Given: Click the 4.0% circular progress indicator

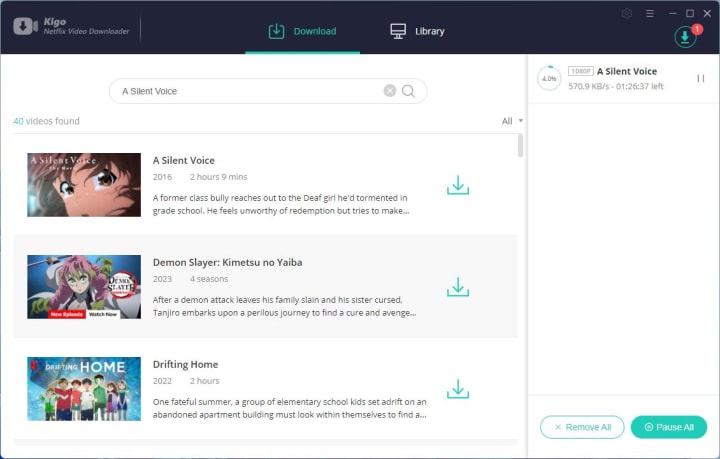Looking at the screenshot, I should pos(549,78).
